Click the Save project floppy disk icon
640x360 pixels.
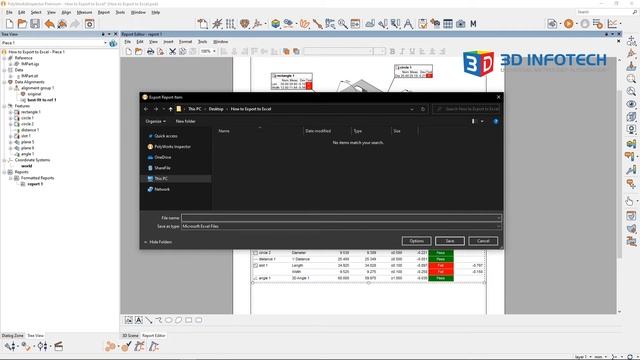pos(35,24)
